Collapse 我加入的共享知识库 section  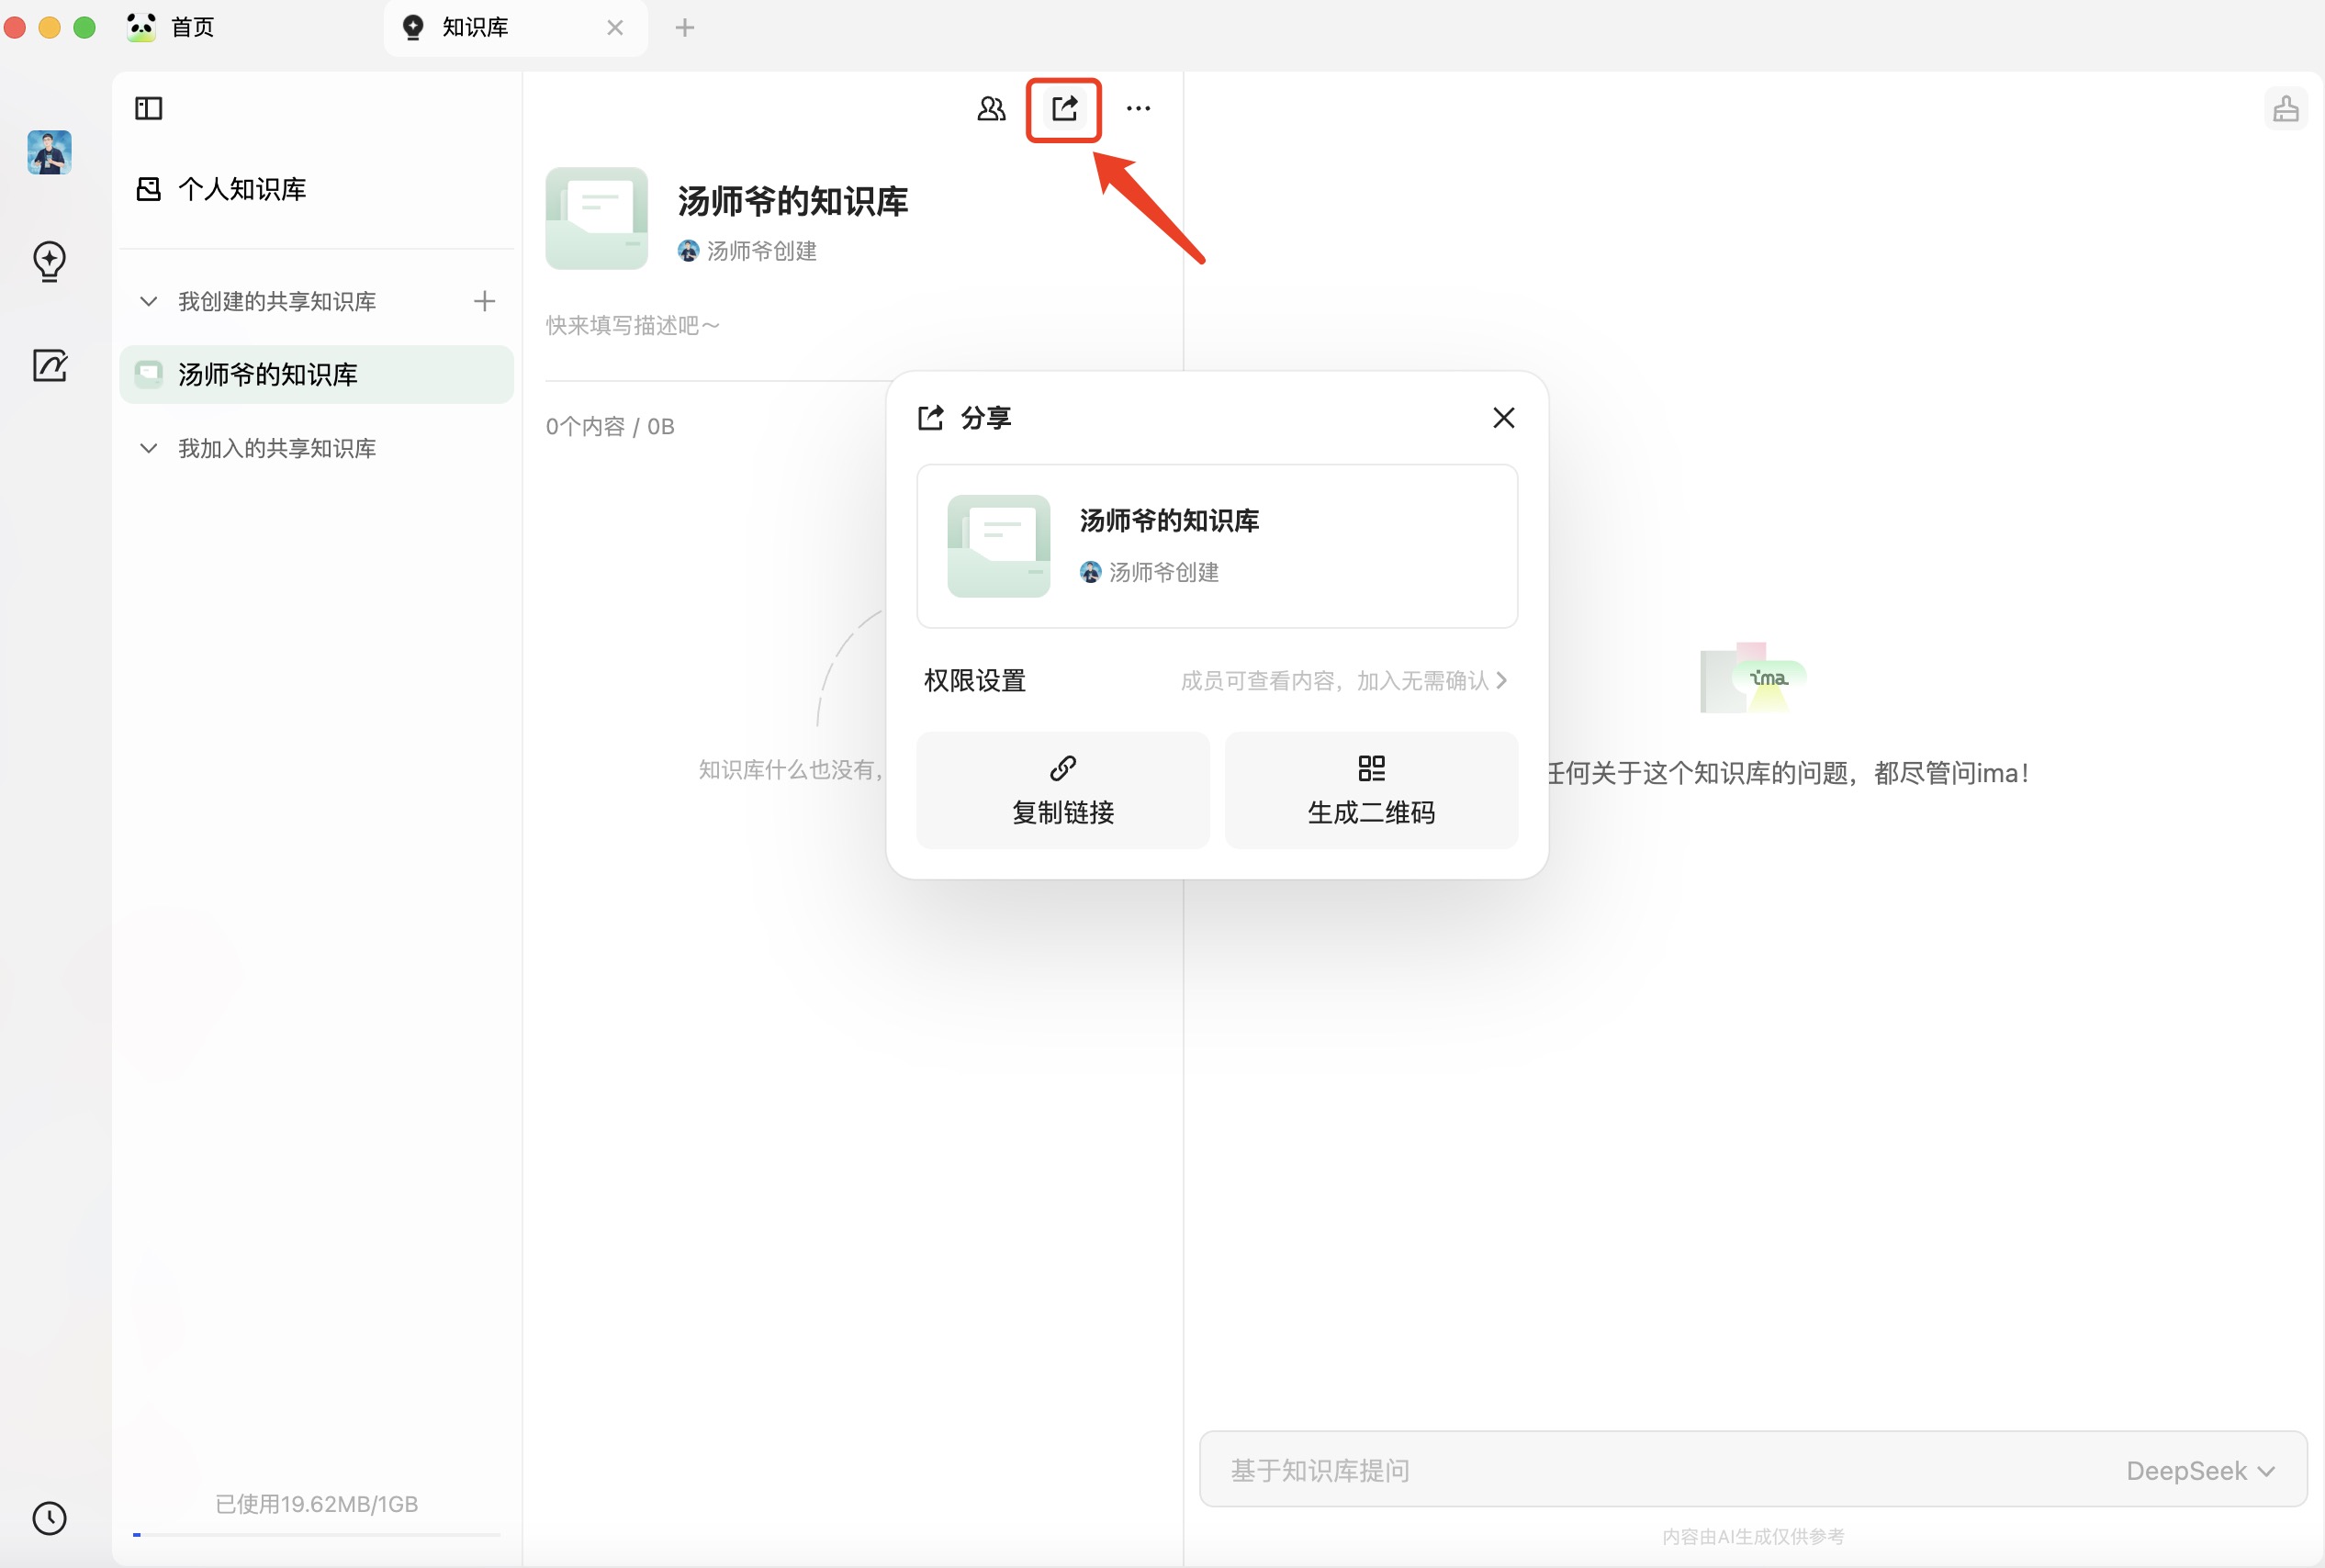tap(149, 448)
